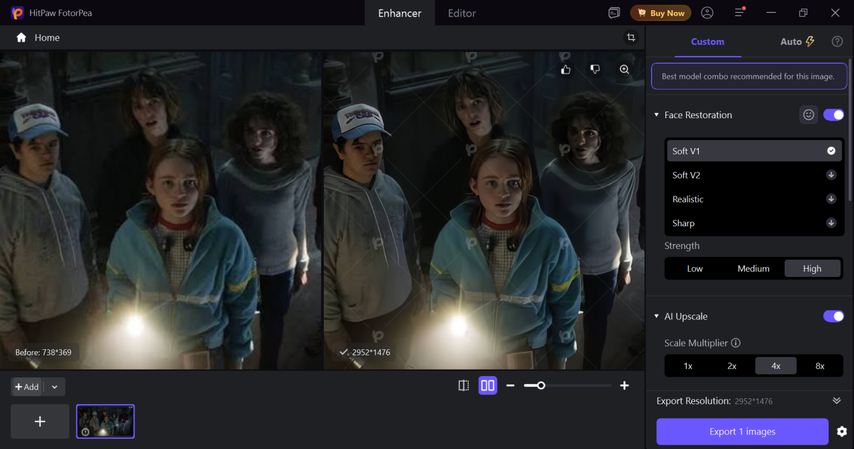Download the Soft V2 model

(831, 175)
